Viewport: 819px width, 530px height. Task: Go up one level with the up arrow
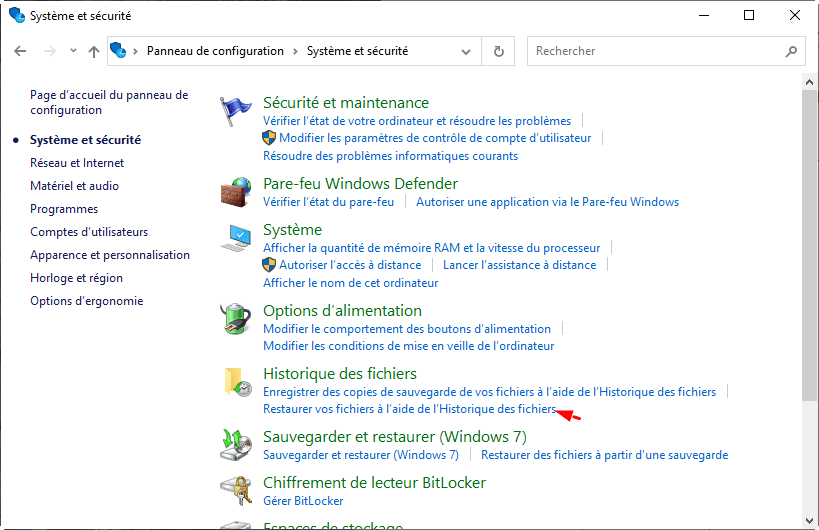coord(93,51)
